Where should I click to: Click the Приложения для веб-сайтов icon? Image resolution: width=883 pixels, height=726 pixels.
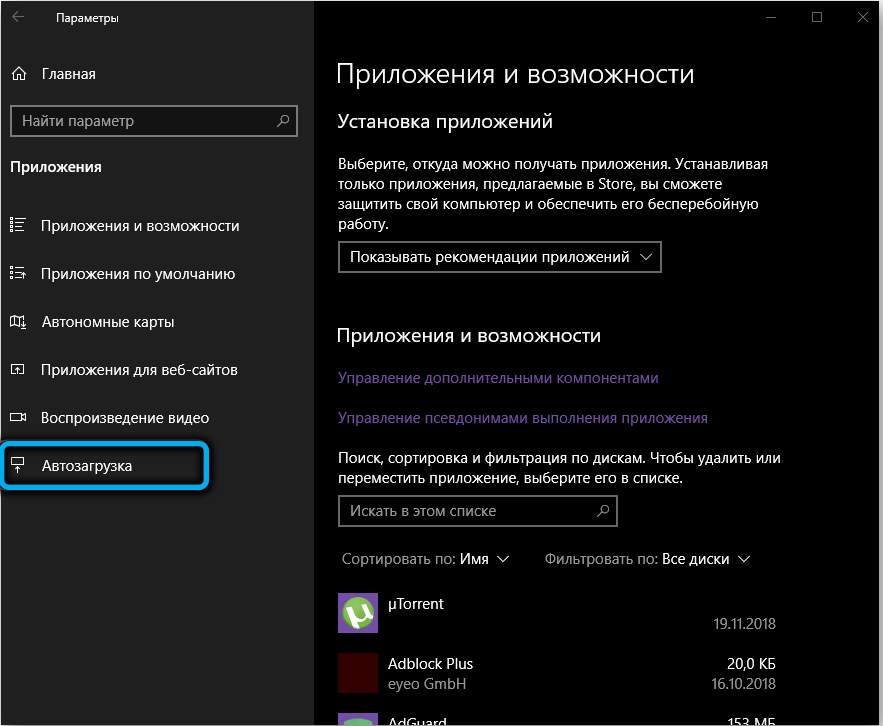(18, 370)
